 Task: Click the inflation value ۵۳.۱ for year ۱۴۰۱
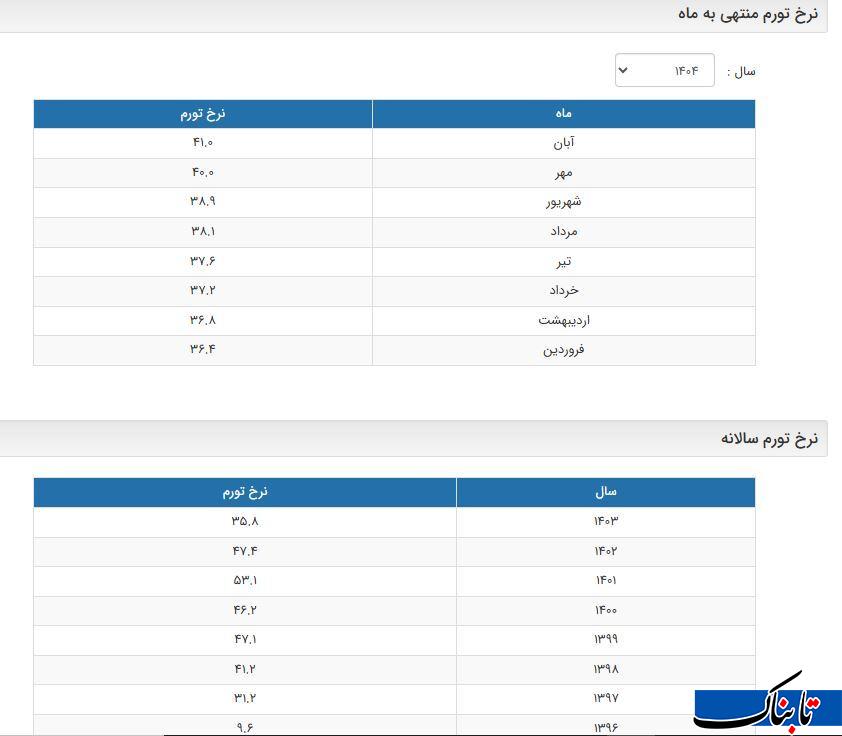(x=245, y=581)
